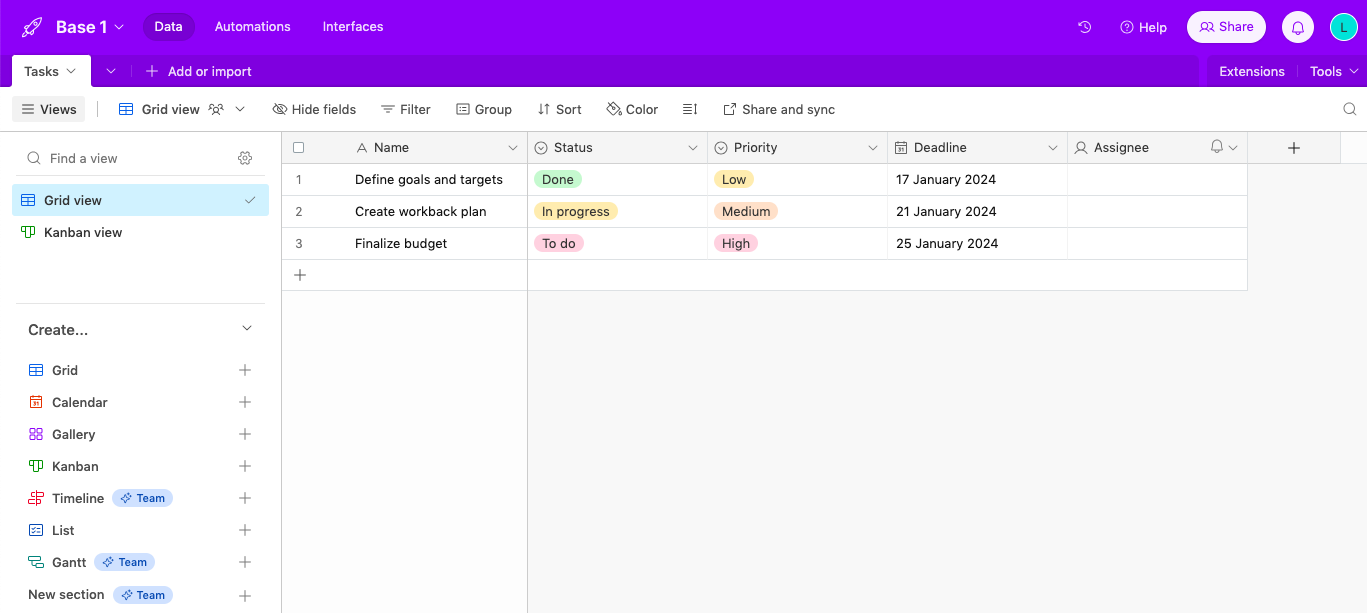
Task: Click the bell icon on the Assignee column
Action: tap(1218, 147)
